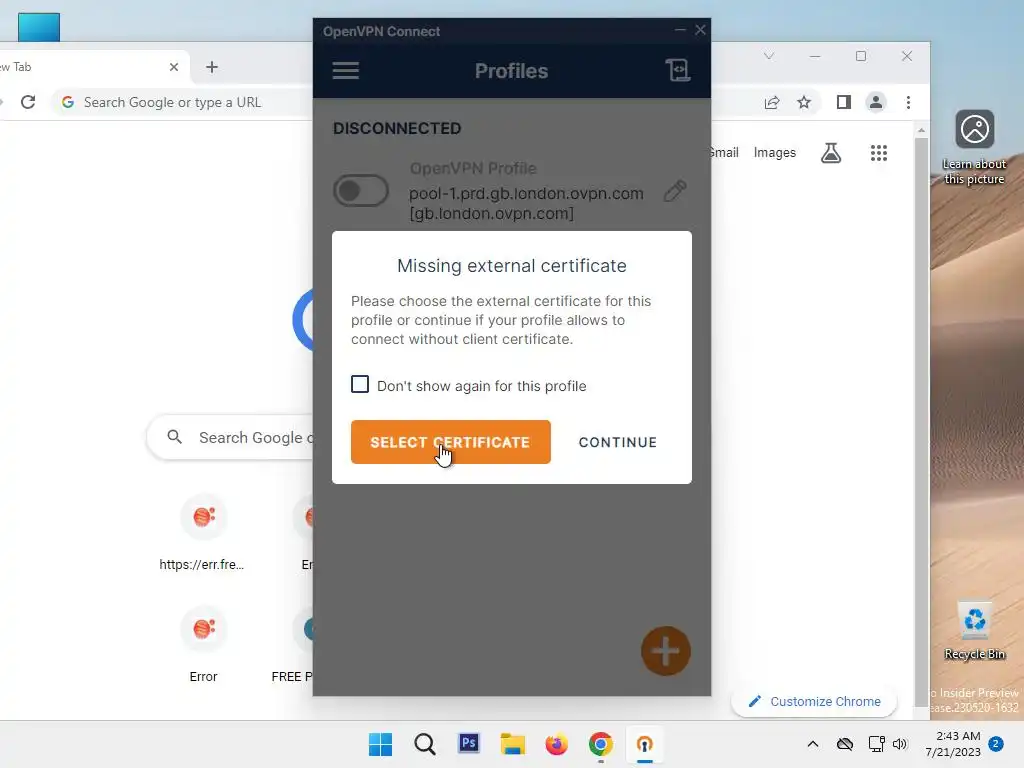Open the volume tray icon
The width and height of the screenshot is (1024, 768).
pyautogui.click(x=900, y=744)
